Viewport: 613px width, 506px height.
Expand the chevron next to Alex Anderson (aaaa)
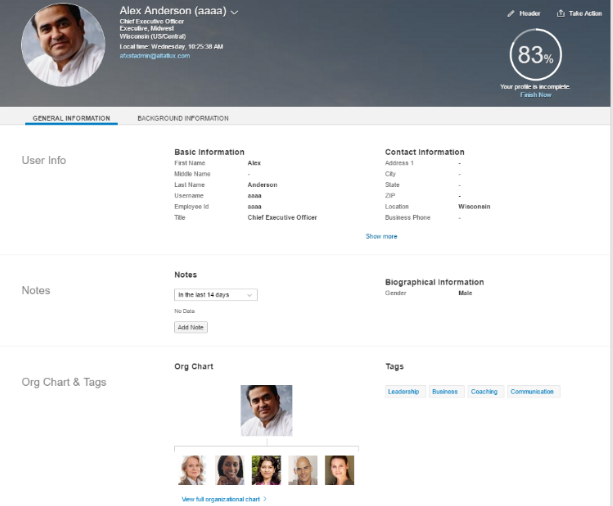pyautogui.click(x=235, y=12)
